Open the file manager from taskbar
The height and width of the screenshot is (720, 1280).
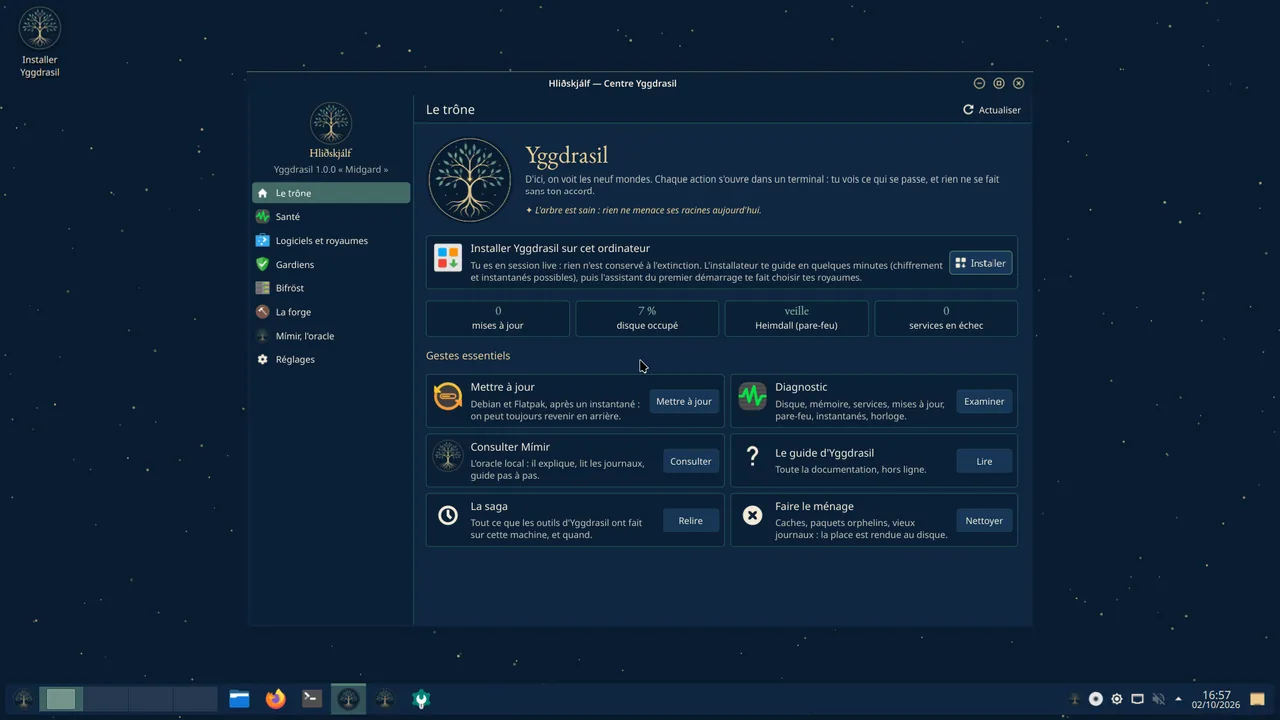(239, 699)
